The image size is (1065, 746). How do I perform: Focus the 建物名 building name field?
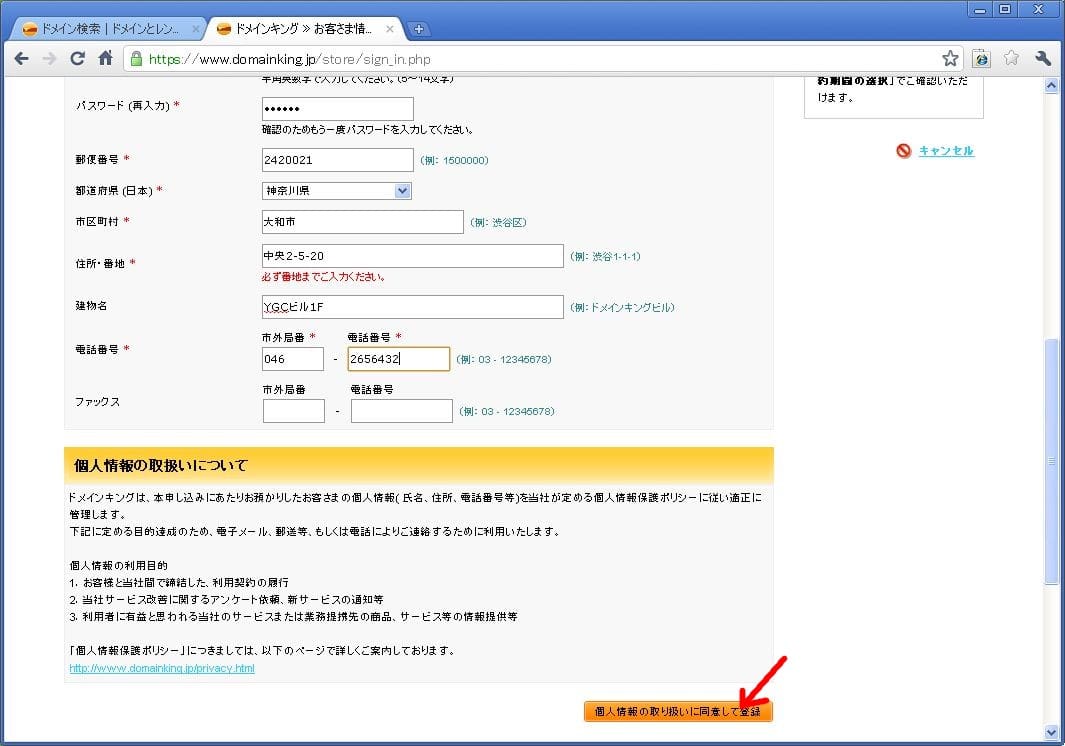412,307
